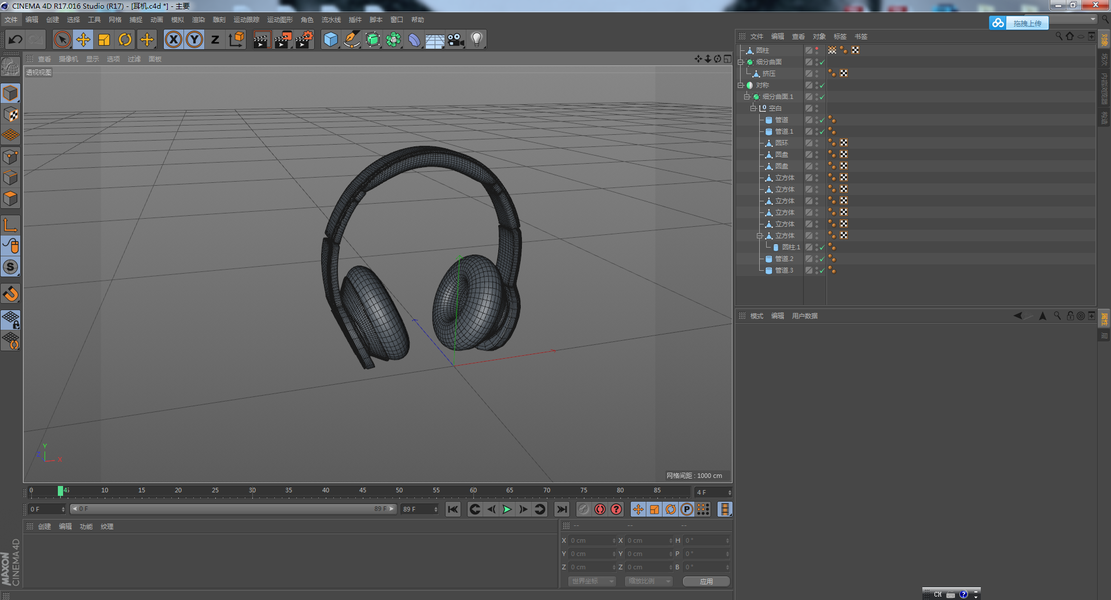This screenshot has width=1111, height=600.
Task: Open the 摄像机 viewport menu
Action: [x=69, y=60]
